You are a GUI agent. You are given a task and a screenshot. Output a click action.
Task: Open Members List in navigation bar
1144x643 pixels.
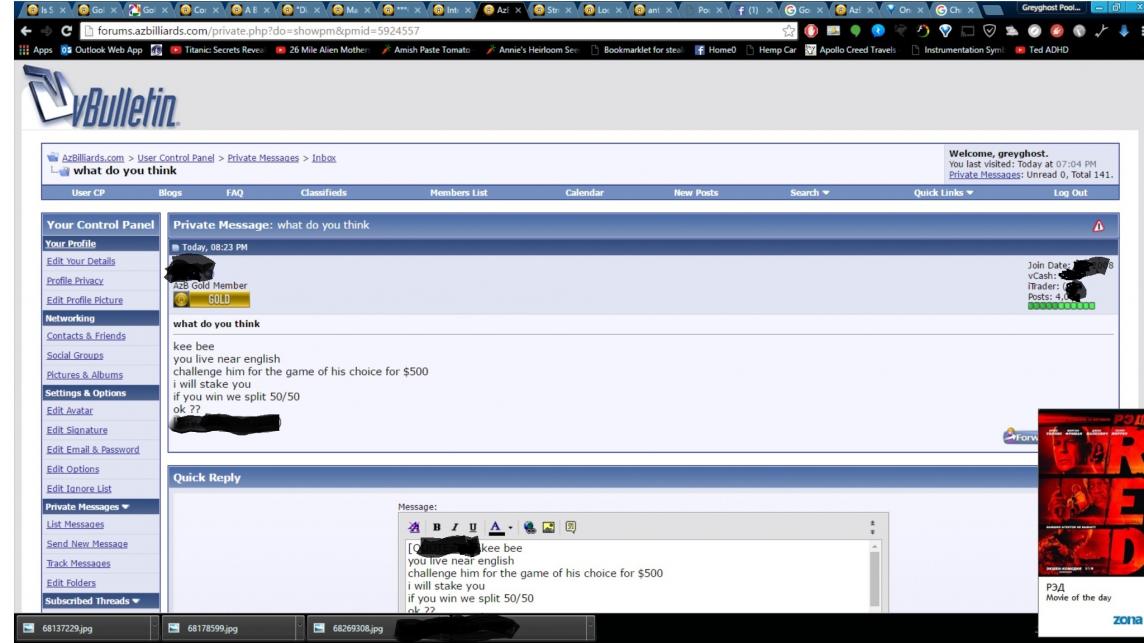pyautogui.click(x=458, y=193)
